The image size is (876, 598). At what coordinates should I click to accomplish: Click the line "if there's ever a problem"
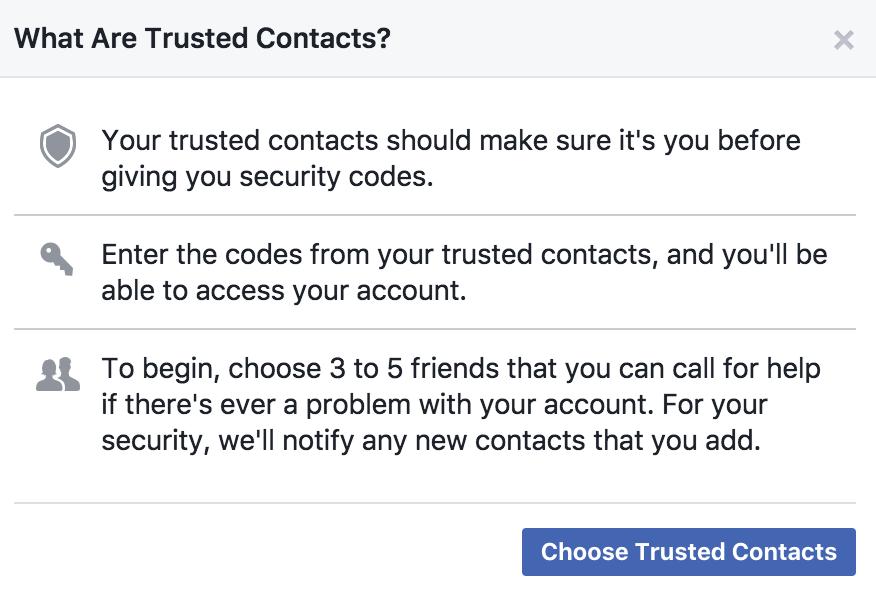[433, 405]
